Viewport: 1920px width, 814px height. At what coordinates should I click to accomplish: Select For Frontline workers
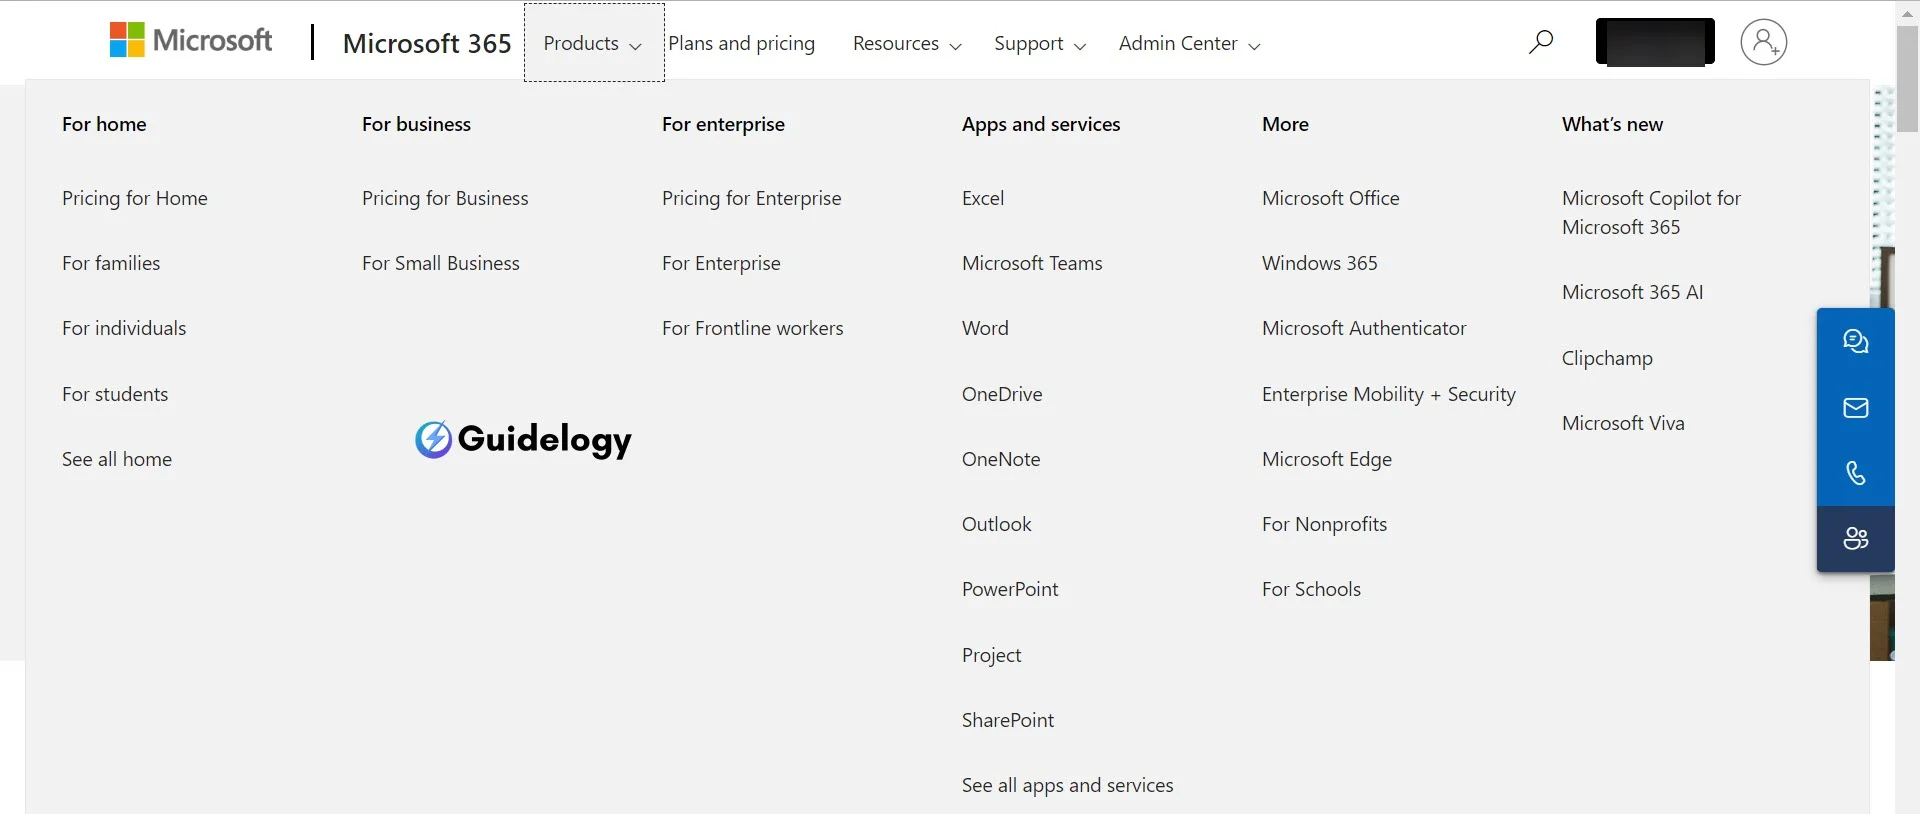pos(753,328)
